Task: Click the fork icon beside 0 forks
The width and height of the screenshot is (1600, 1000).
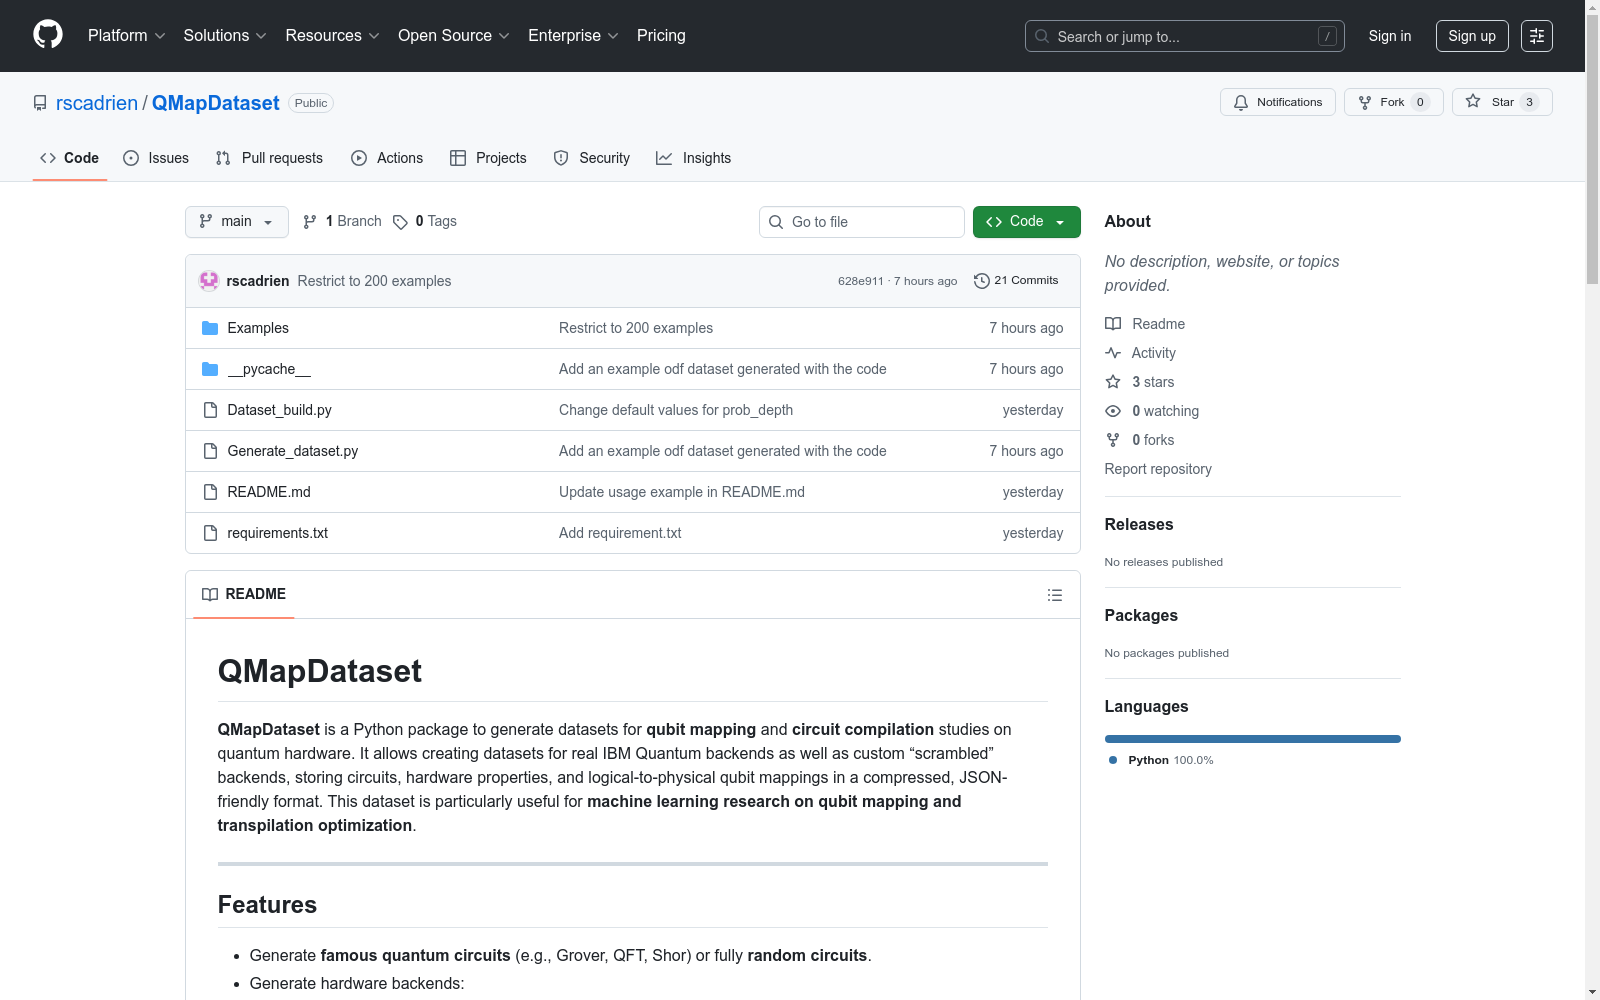Action: click(x=1113, y=440)
